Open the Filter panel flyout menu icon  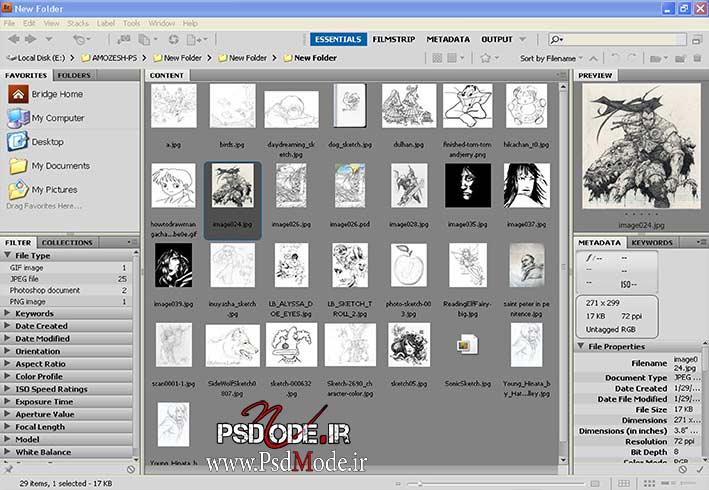(131, 242)
